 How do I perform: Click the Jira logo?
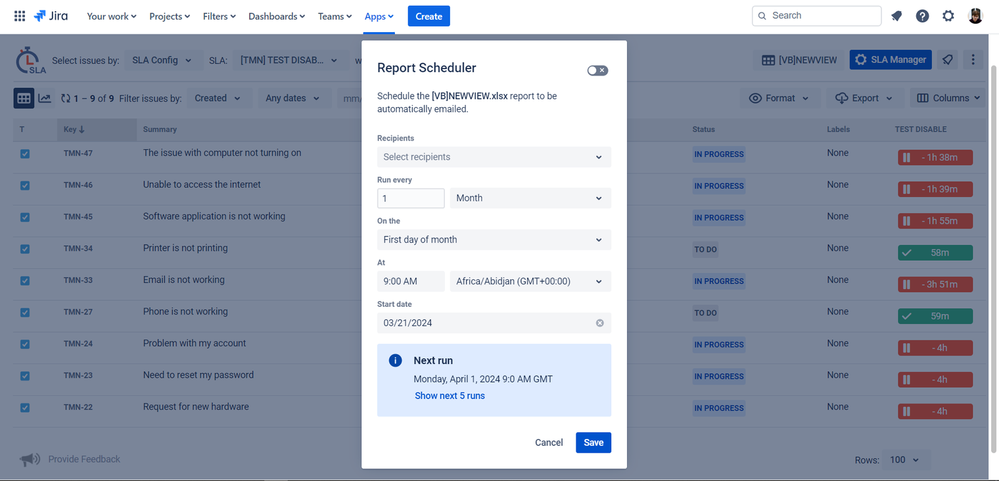click(x=51, y=16)
